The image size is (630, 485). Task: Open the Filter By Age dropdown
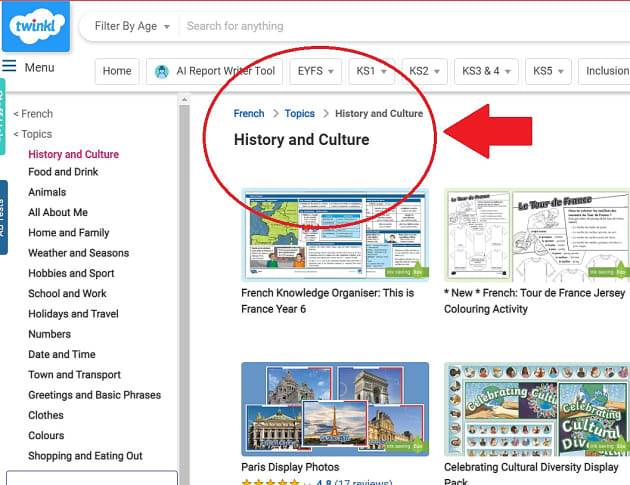pyautogui.click(x=132, y=26)
